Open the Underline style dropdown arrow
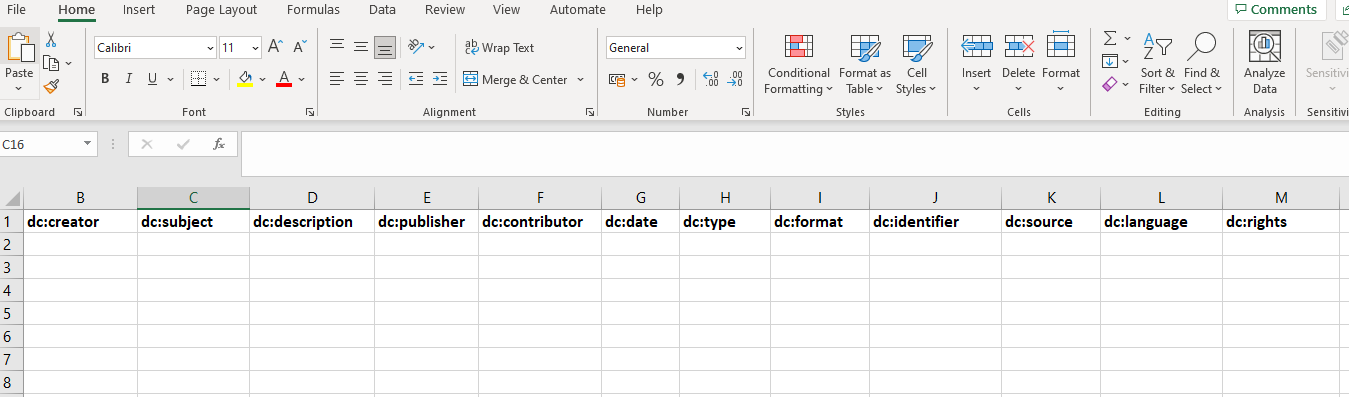 click(x=170, y=79)
